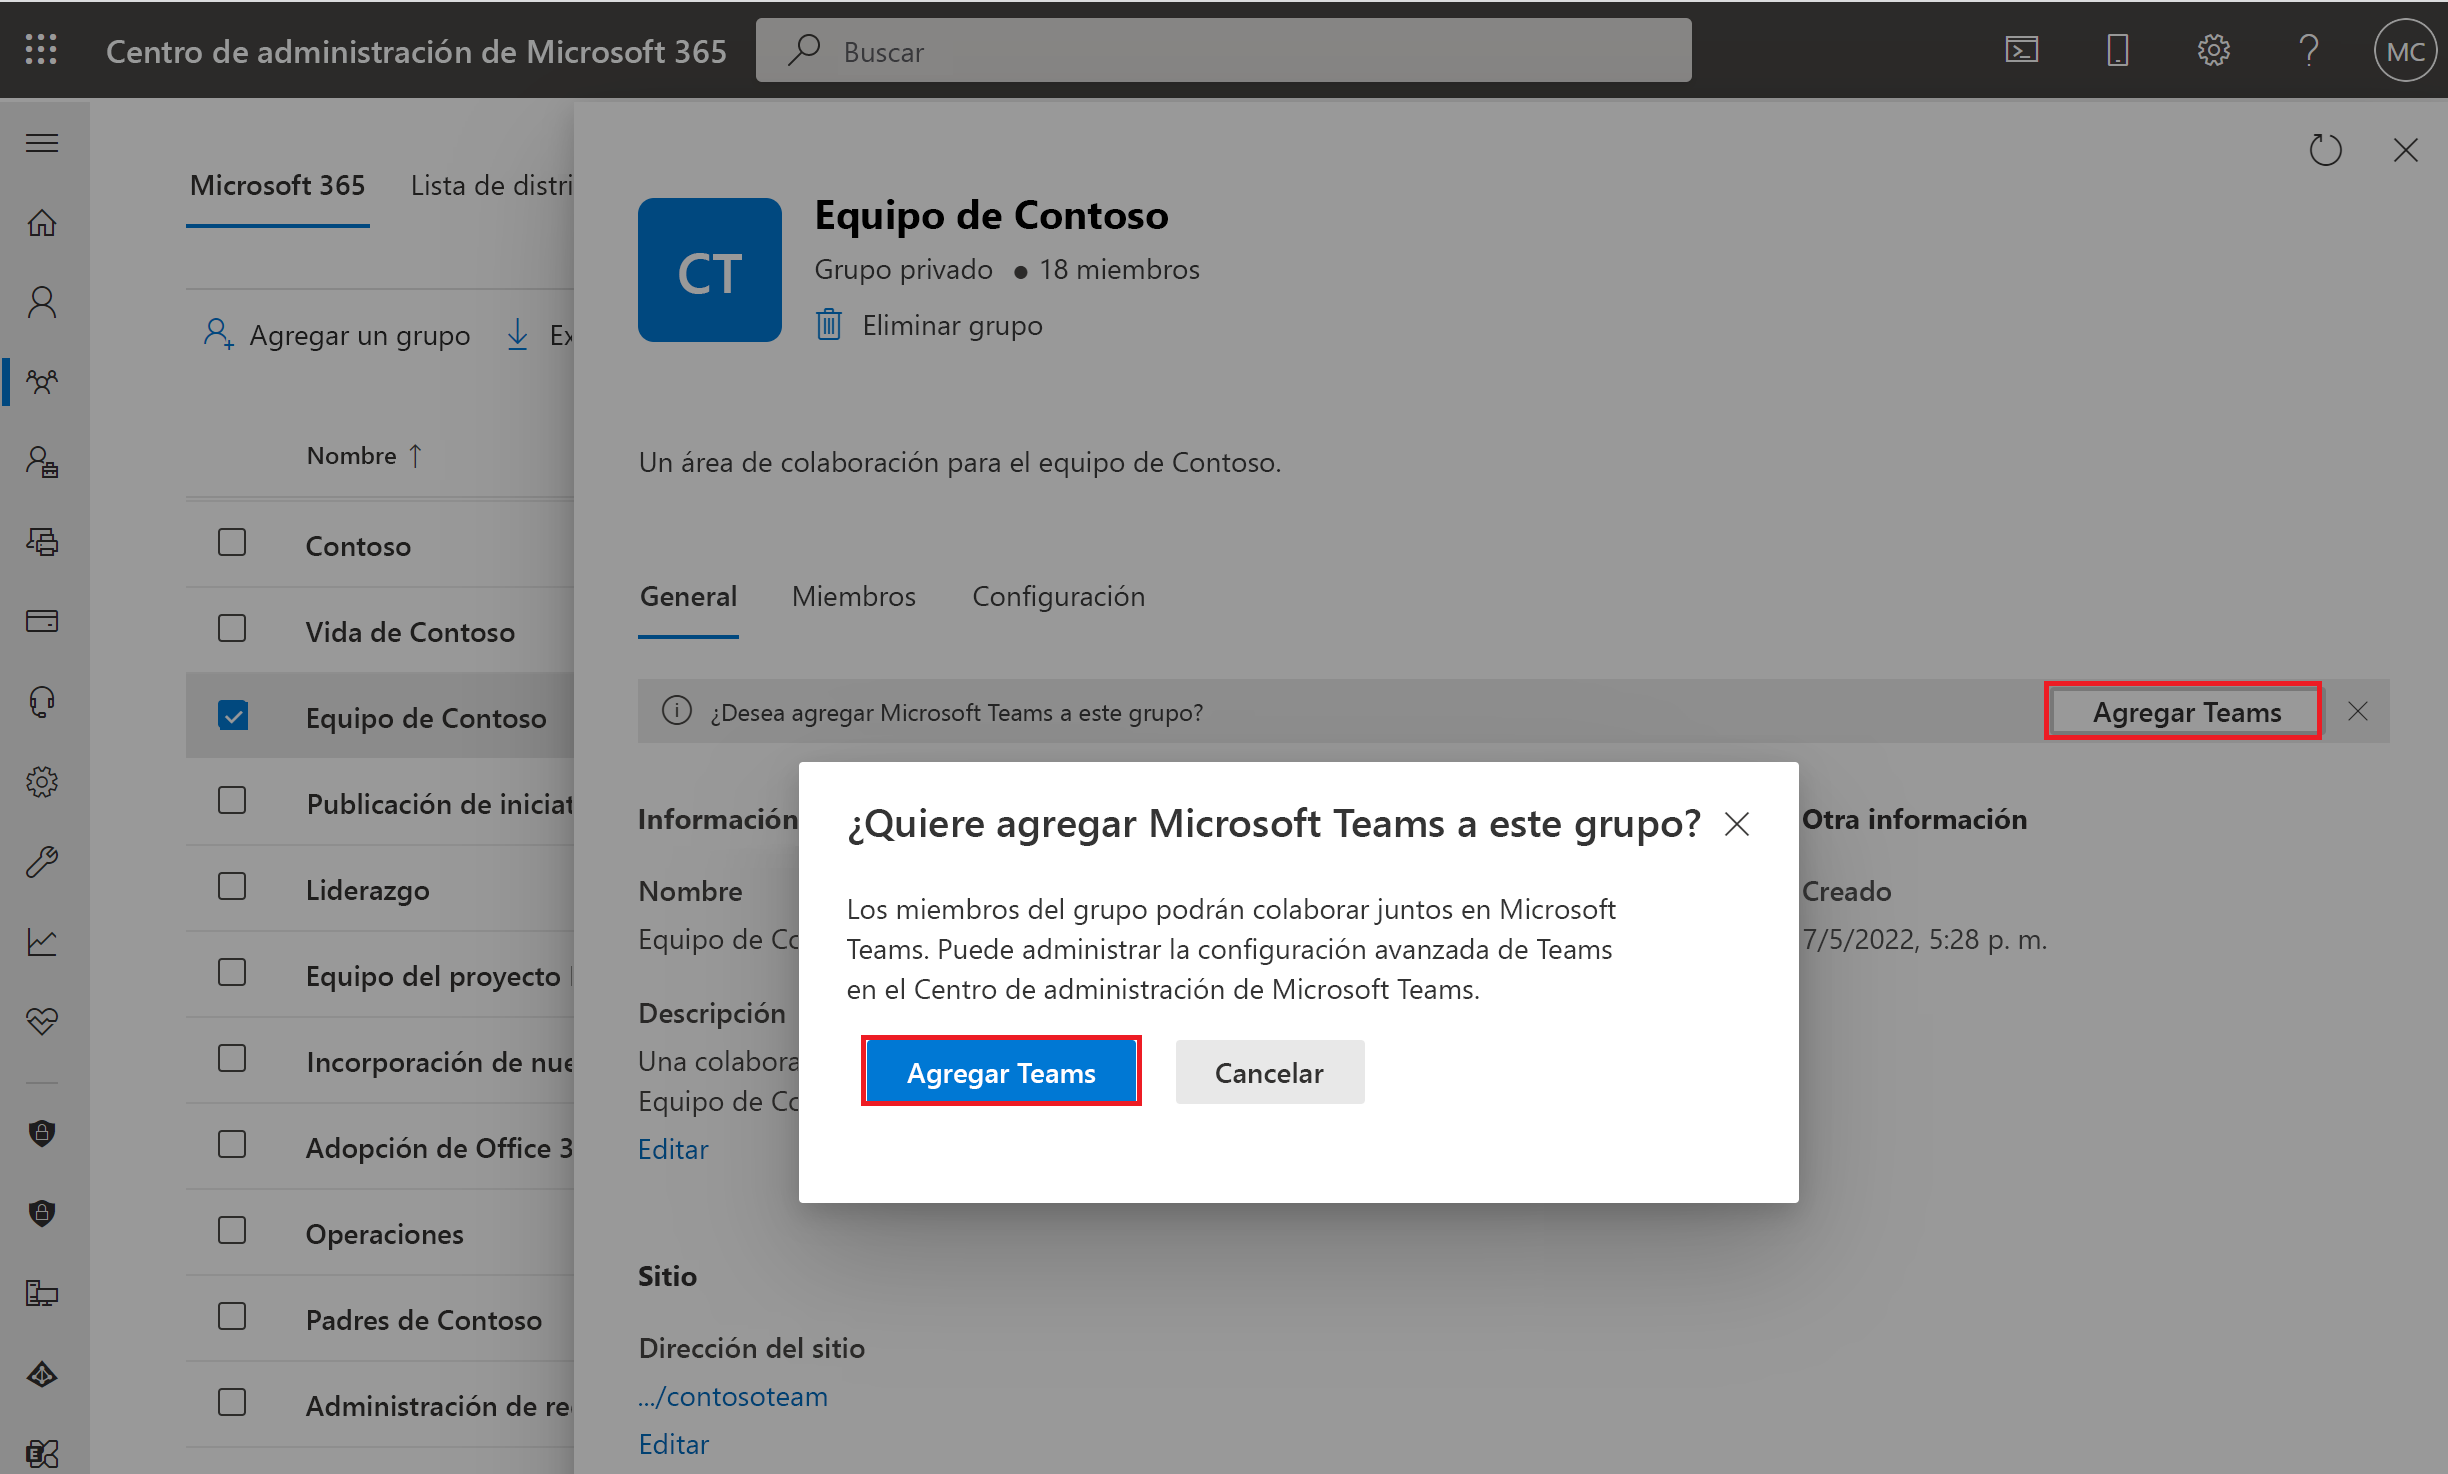
Task: Open Teams and groups sidebar icon
Action: pyautogui.click(x=42, y=381)
